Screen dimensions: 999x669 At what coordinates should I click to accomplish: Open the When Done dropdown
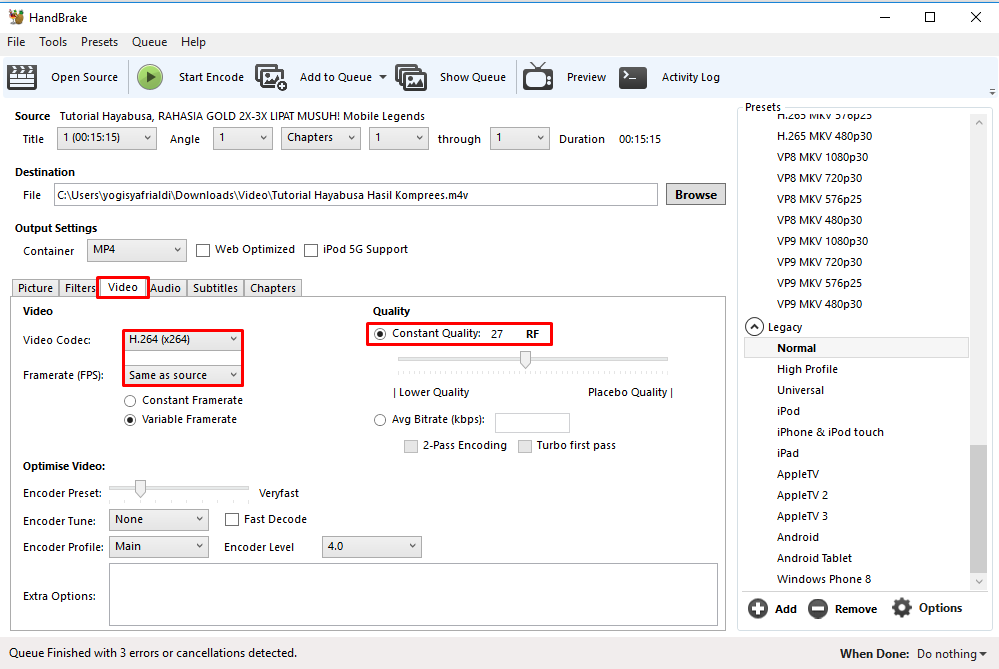click(x=951, y=654)
